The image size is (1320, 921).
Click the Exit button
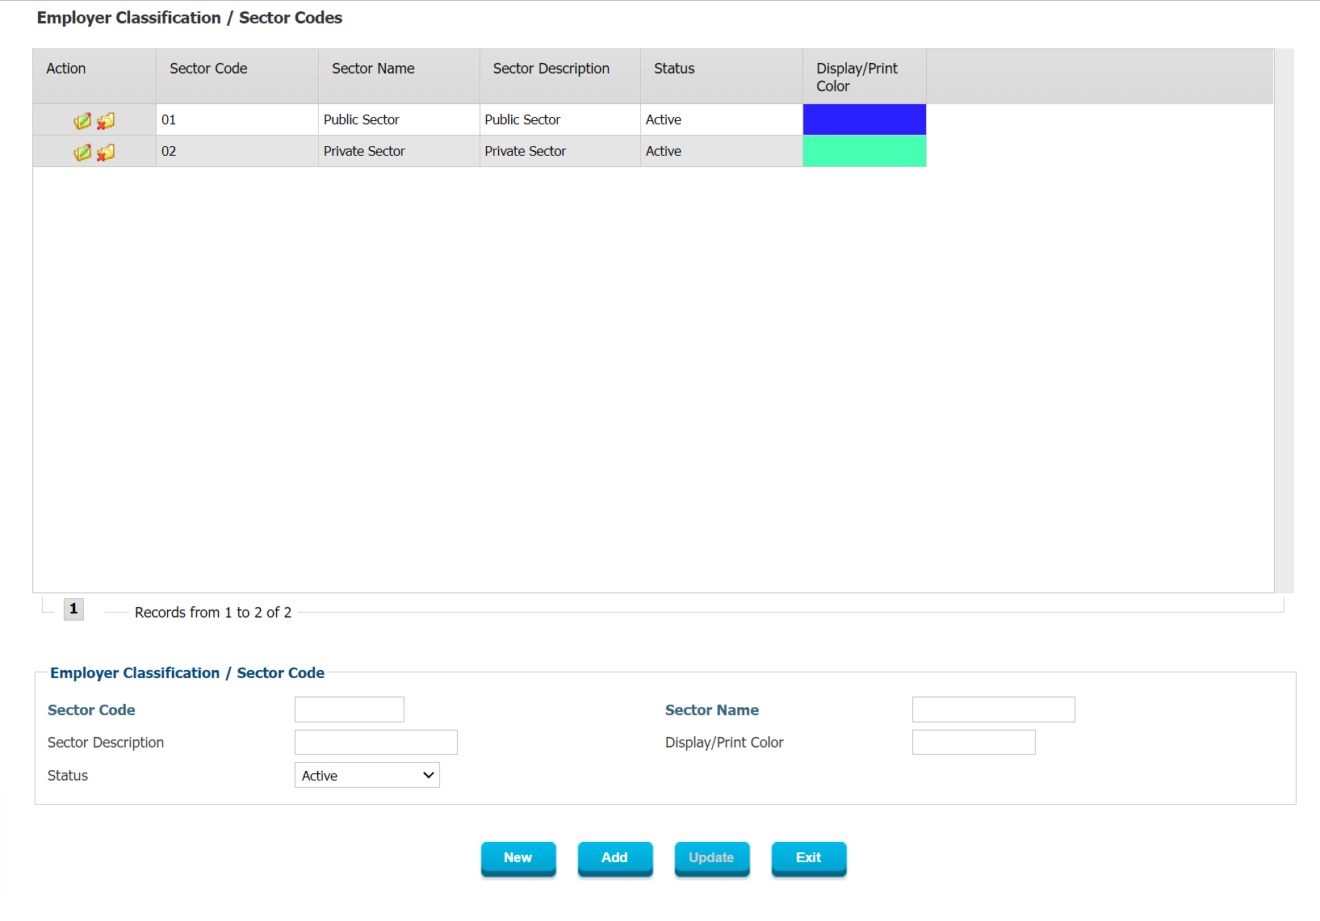(809, 858)
